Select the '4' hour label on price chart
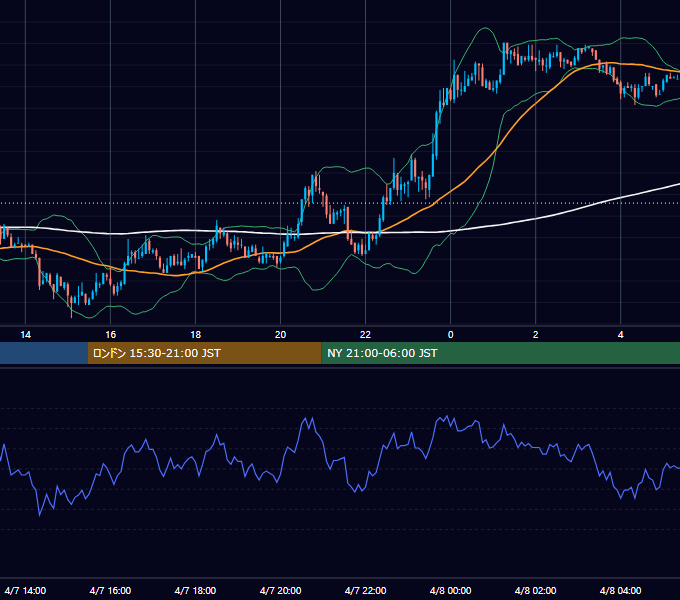 pyautogui.click(x=621, y=335)
